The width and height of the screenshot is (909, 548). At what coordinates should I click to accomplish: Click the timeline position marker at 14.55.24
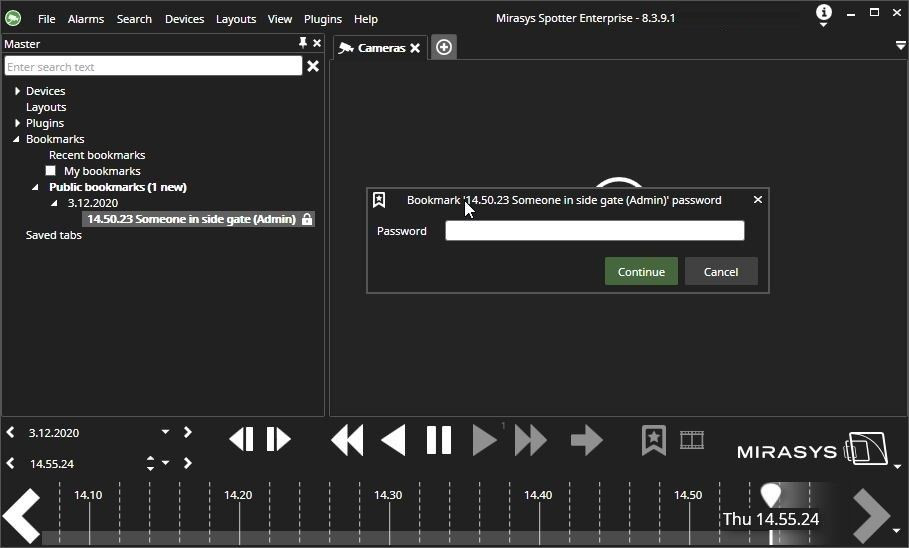(x=770, y=495)
